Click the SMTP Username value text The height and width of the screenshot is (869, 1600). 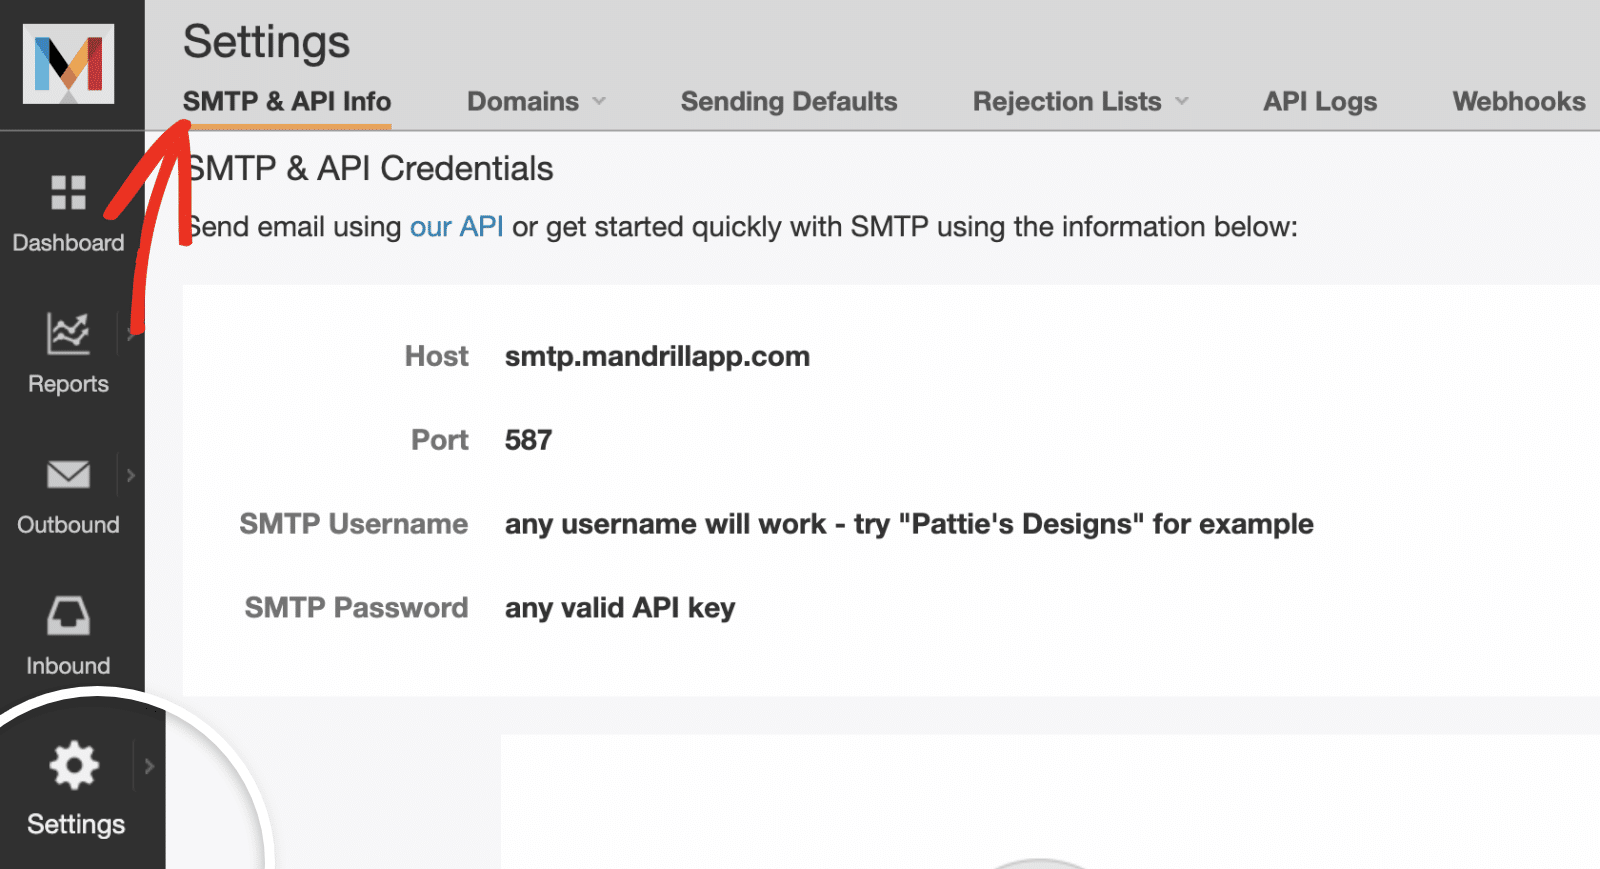coord(909,524)
